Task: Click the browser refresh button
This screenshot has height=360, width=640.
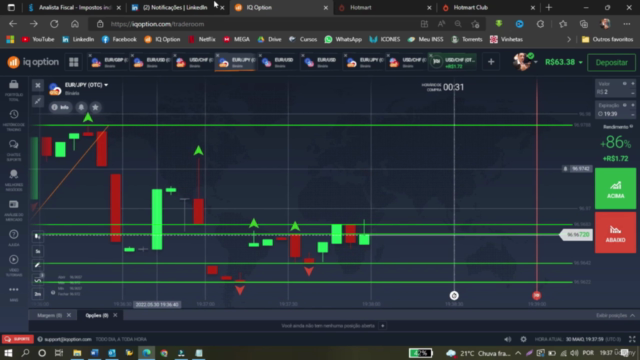Action: 54,24
